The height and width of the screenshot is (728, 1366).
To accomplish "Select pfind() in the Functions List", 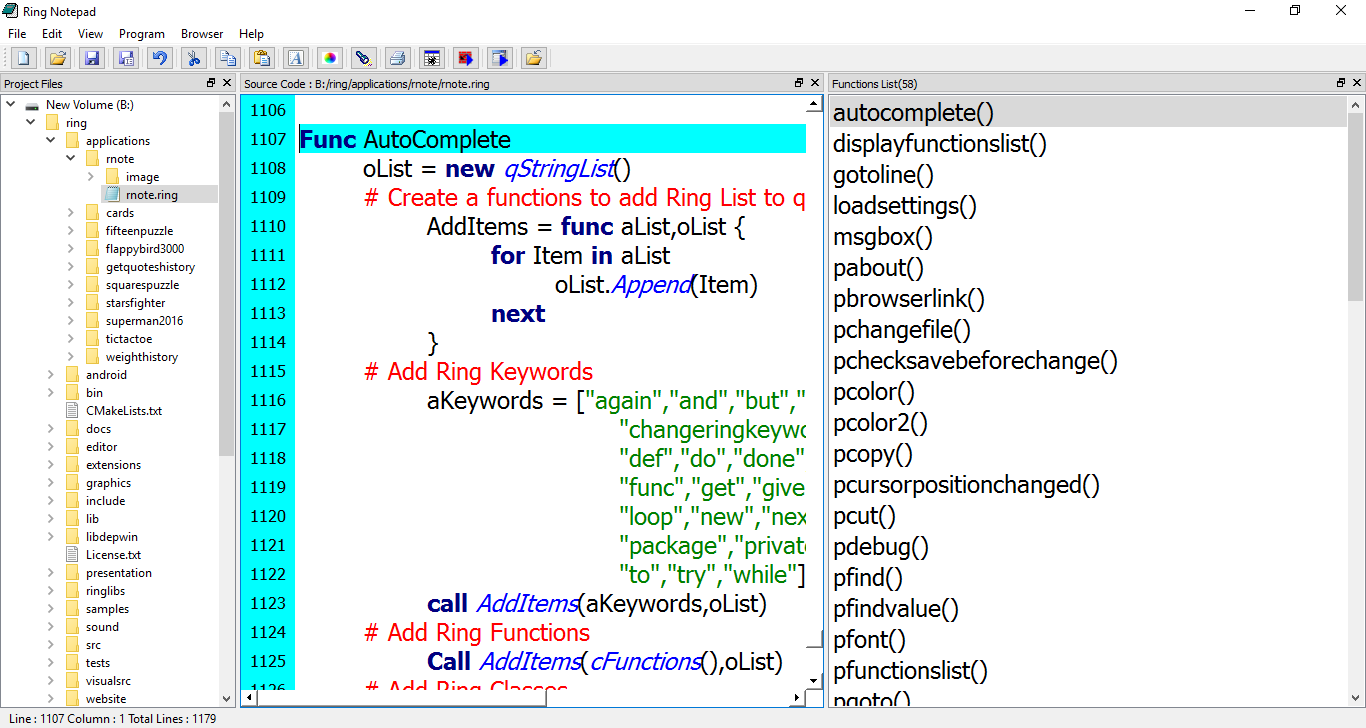I will 868,578.
